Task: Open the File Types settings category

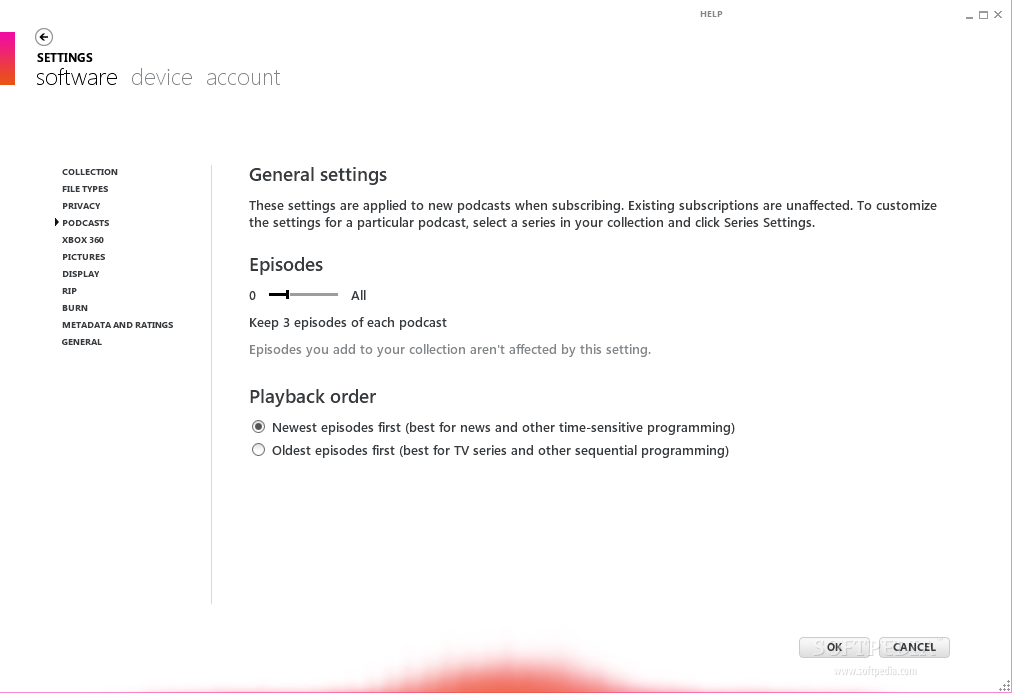Action: point(85,188)
